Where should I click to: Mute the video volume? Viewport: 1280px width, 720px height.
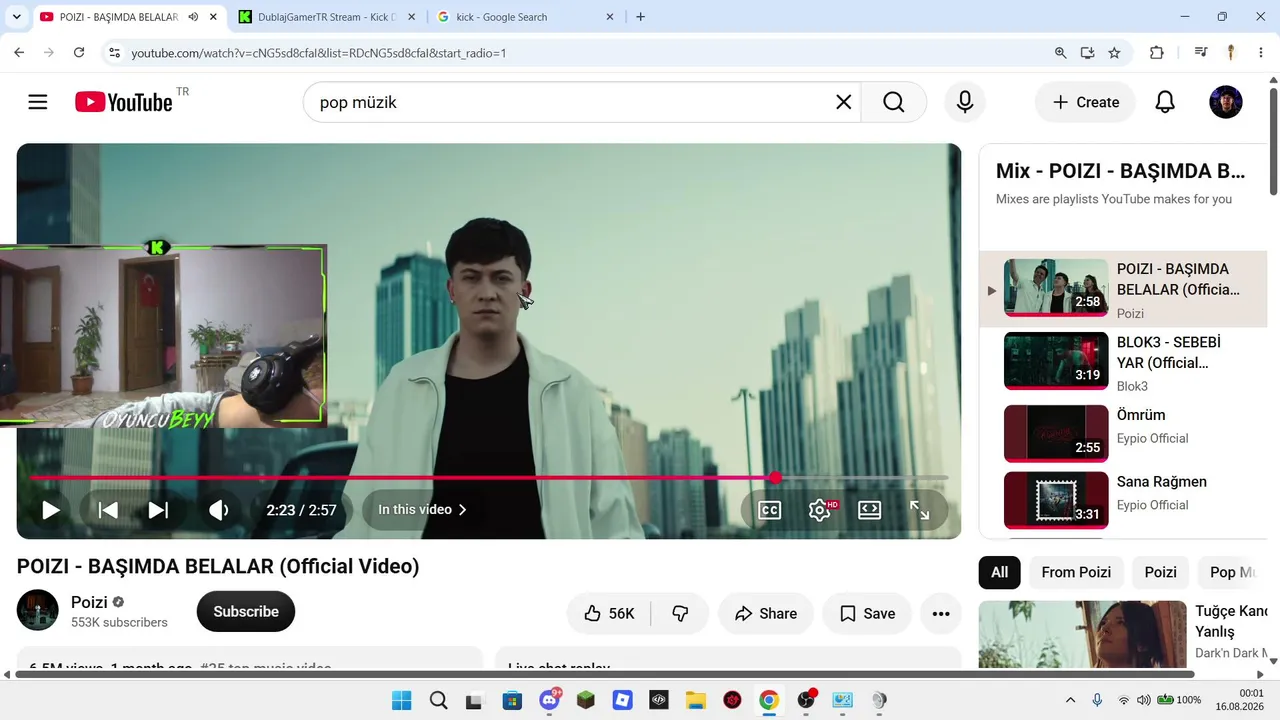click(x=219, y=510)
